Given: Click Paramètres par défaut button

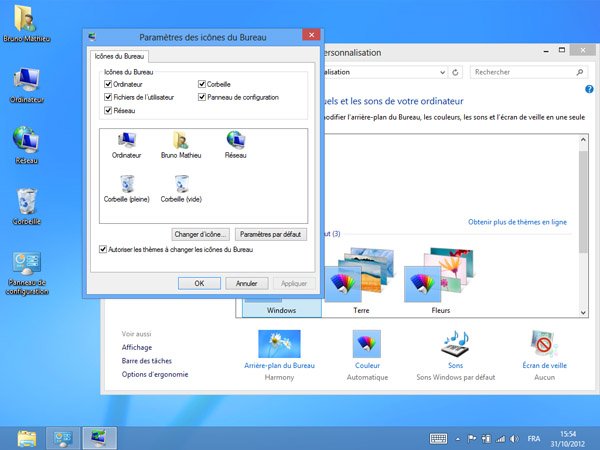Looking at the screenshot, I should click(x=271, y=234).
